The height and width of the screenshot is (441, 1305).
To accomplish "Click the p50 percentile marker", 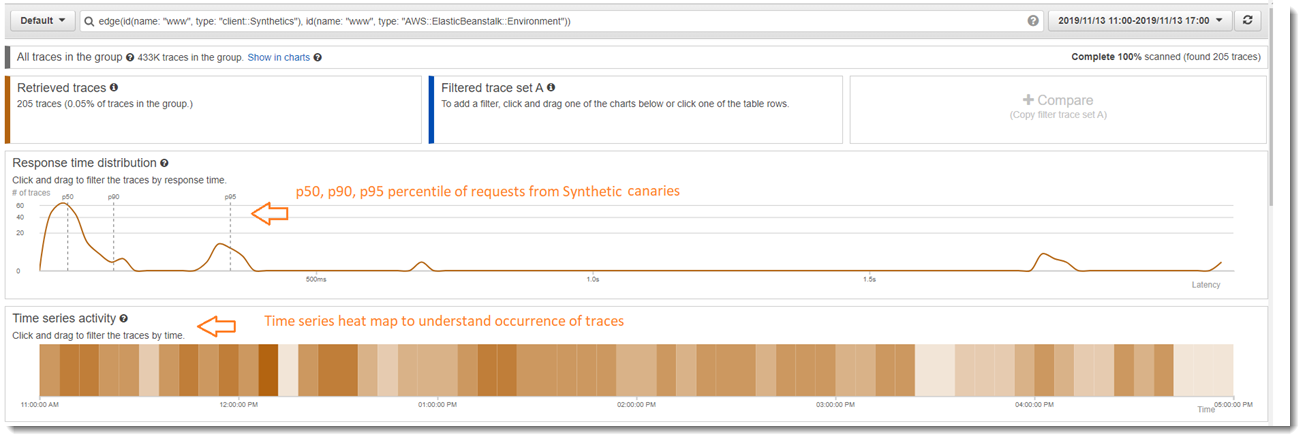I will click(68, 198).
